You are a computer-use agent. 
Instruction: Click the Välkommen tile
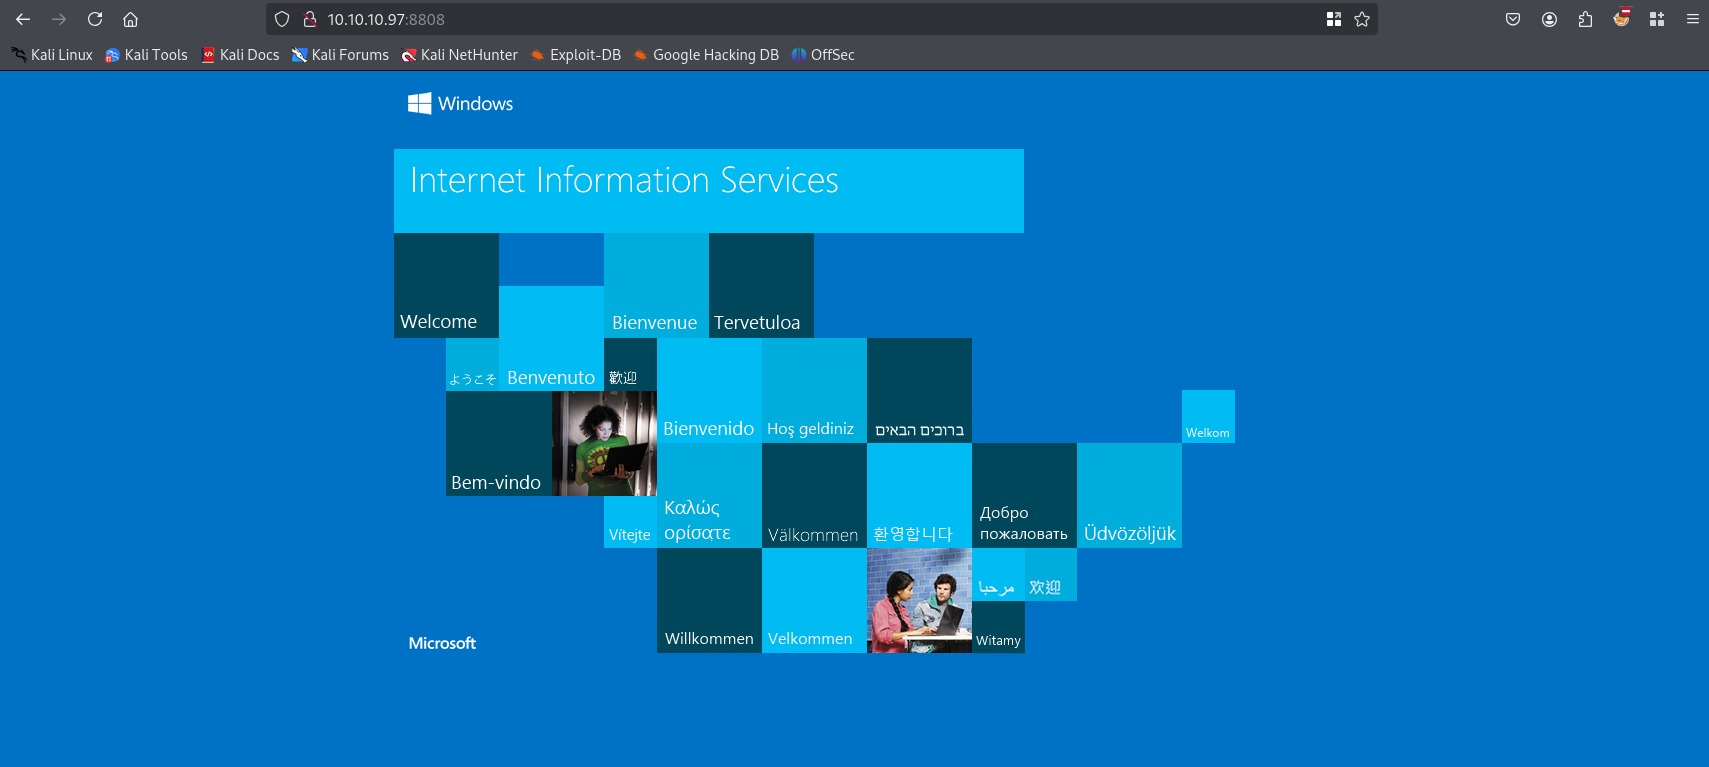(814, 495)
